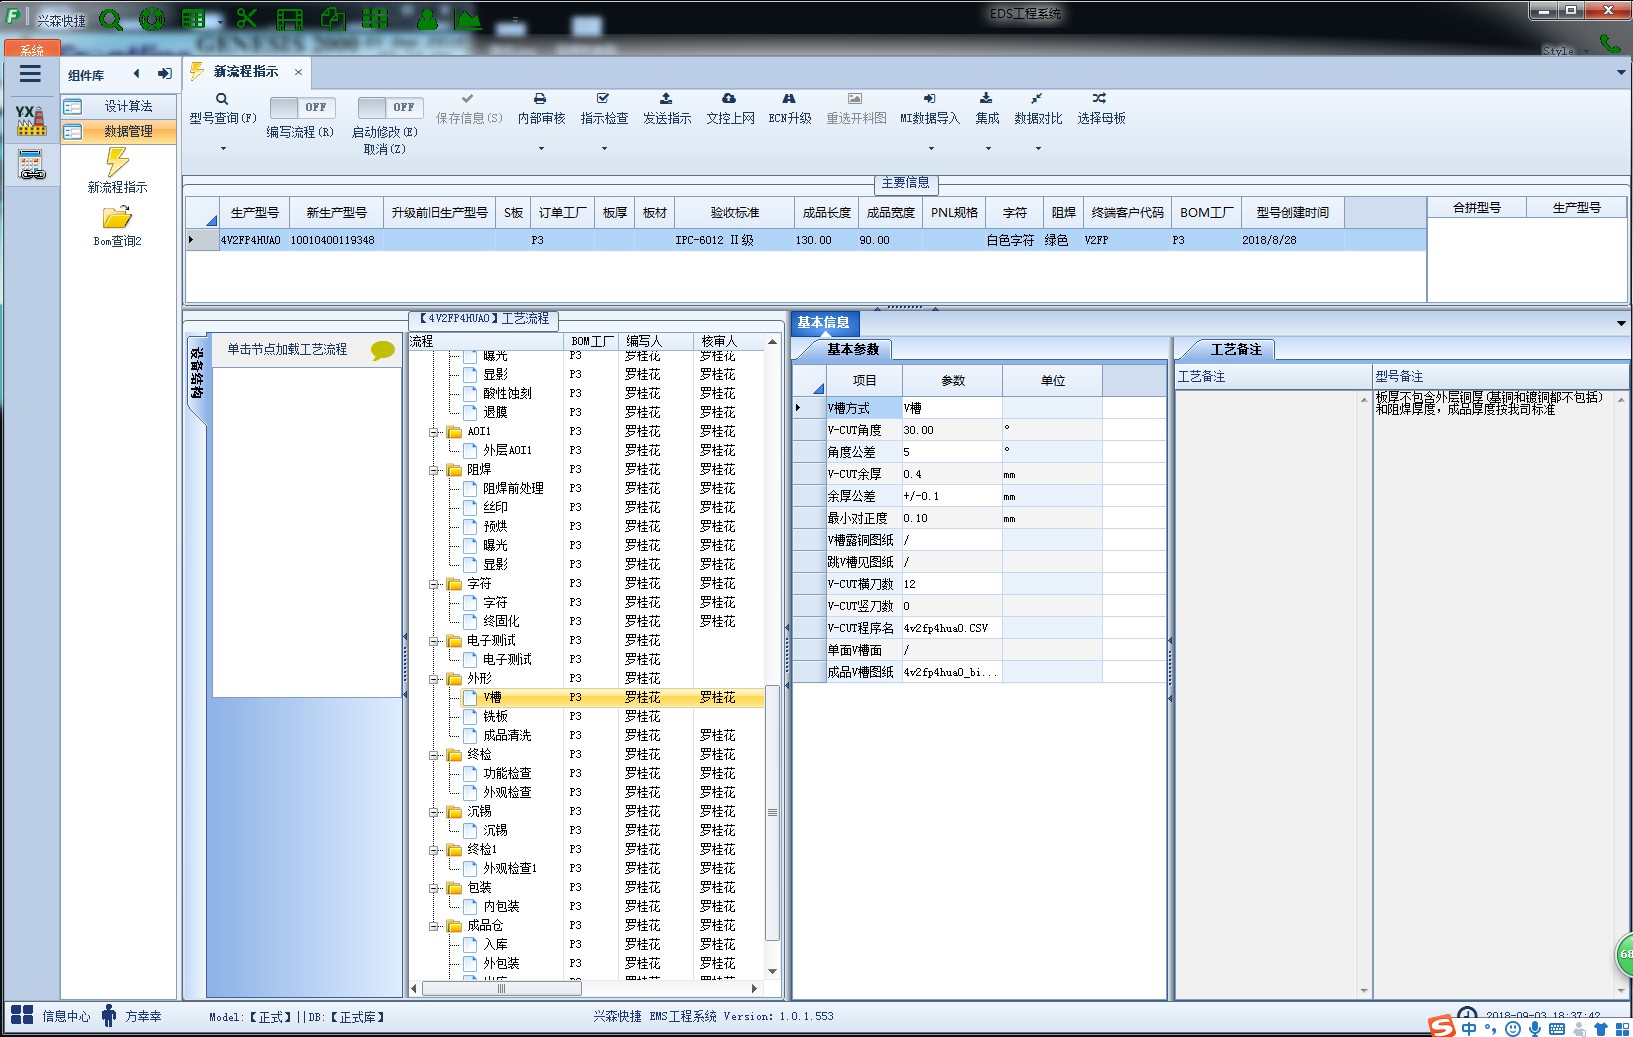
Task: Collapse the 组件库 panel with left arrow
Action: click(x=137, y=74)
